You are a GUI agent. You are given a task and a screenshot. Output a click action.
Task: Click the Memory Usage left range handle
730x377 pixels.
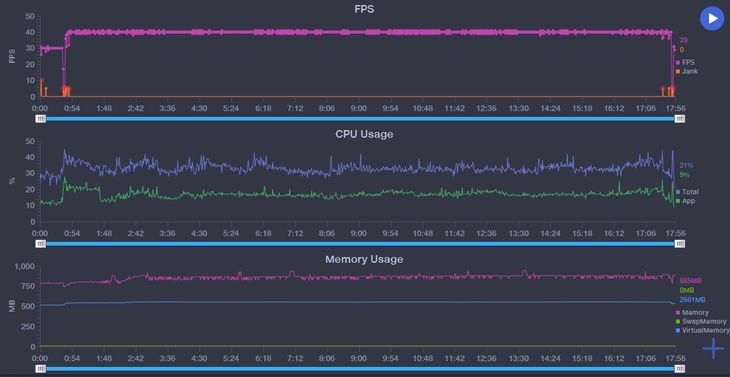click(41, 369)
